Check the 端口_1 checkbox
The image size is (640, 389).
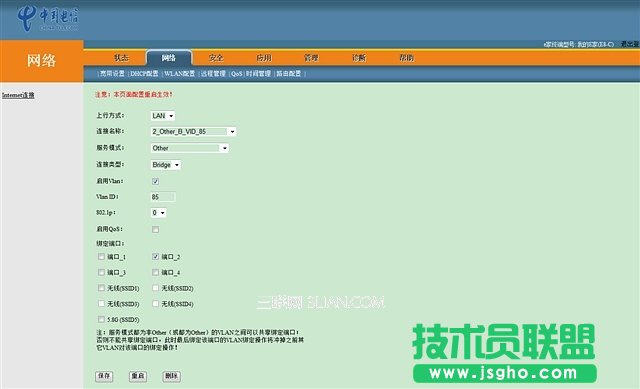tap(101, 257)
